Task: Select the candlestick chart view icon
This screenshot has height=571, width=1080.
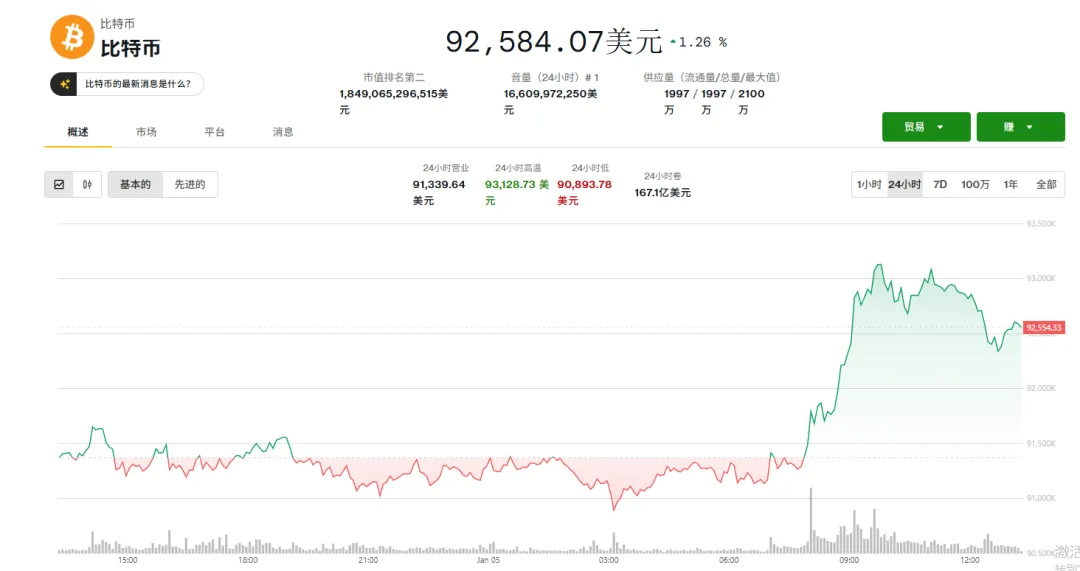Action: (87, 185)
